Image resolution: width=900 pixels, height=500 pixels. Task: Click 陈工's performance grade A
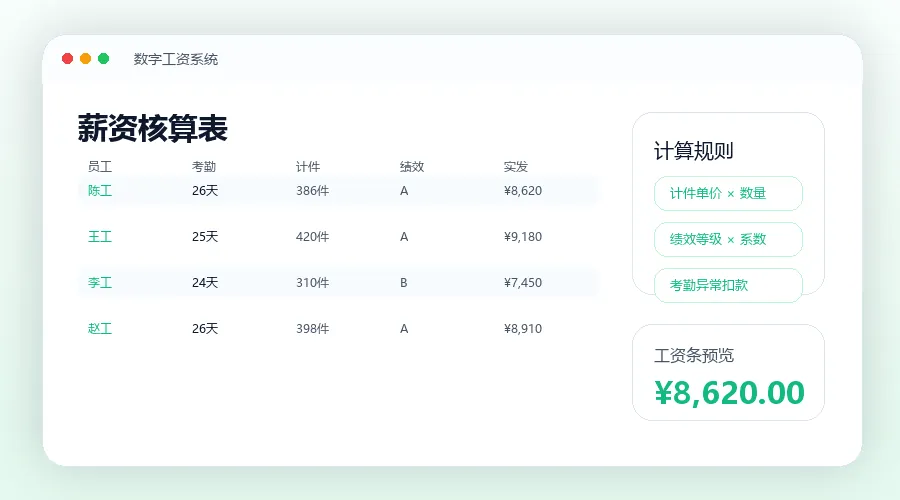point(404,191)
